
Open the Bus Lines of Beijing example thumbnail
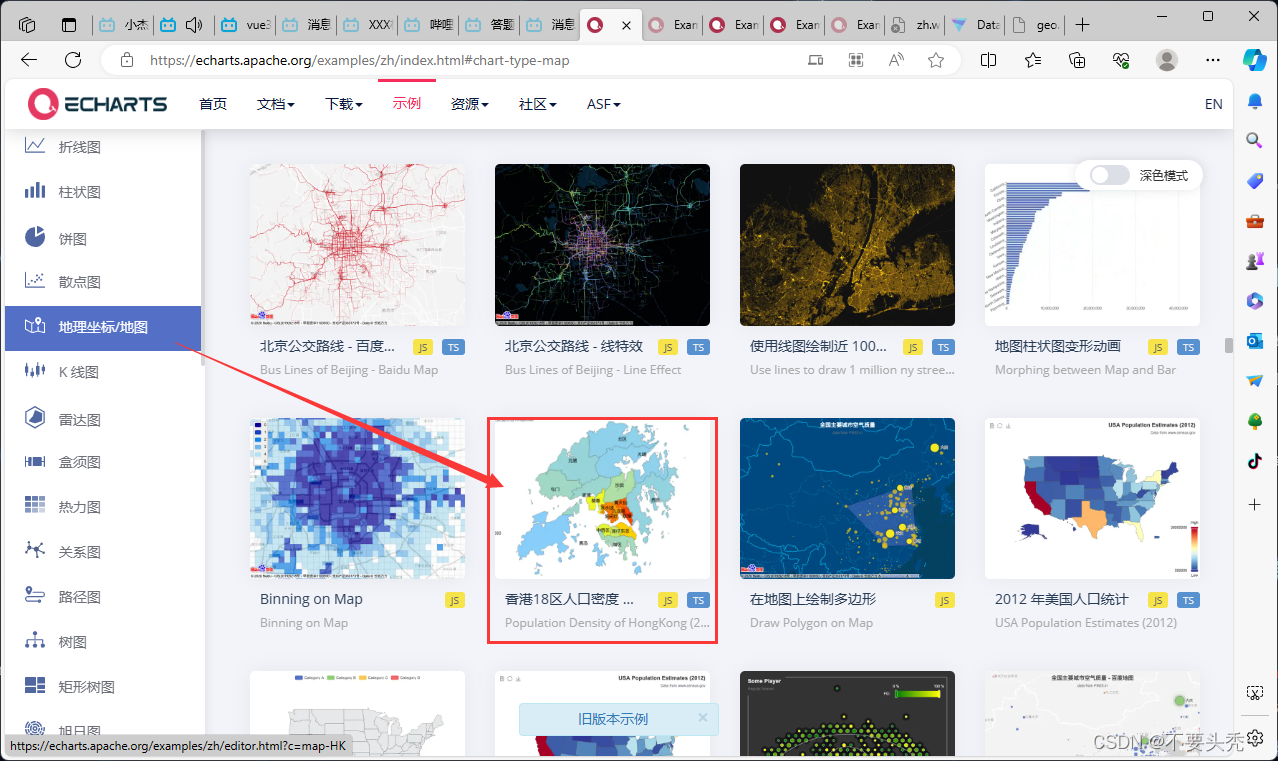(356, 244)
